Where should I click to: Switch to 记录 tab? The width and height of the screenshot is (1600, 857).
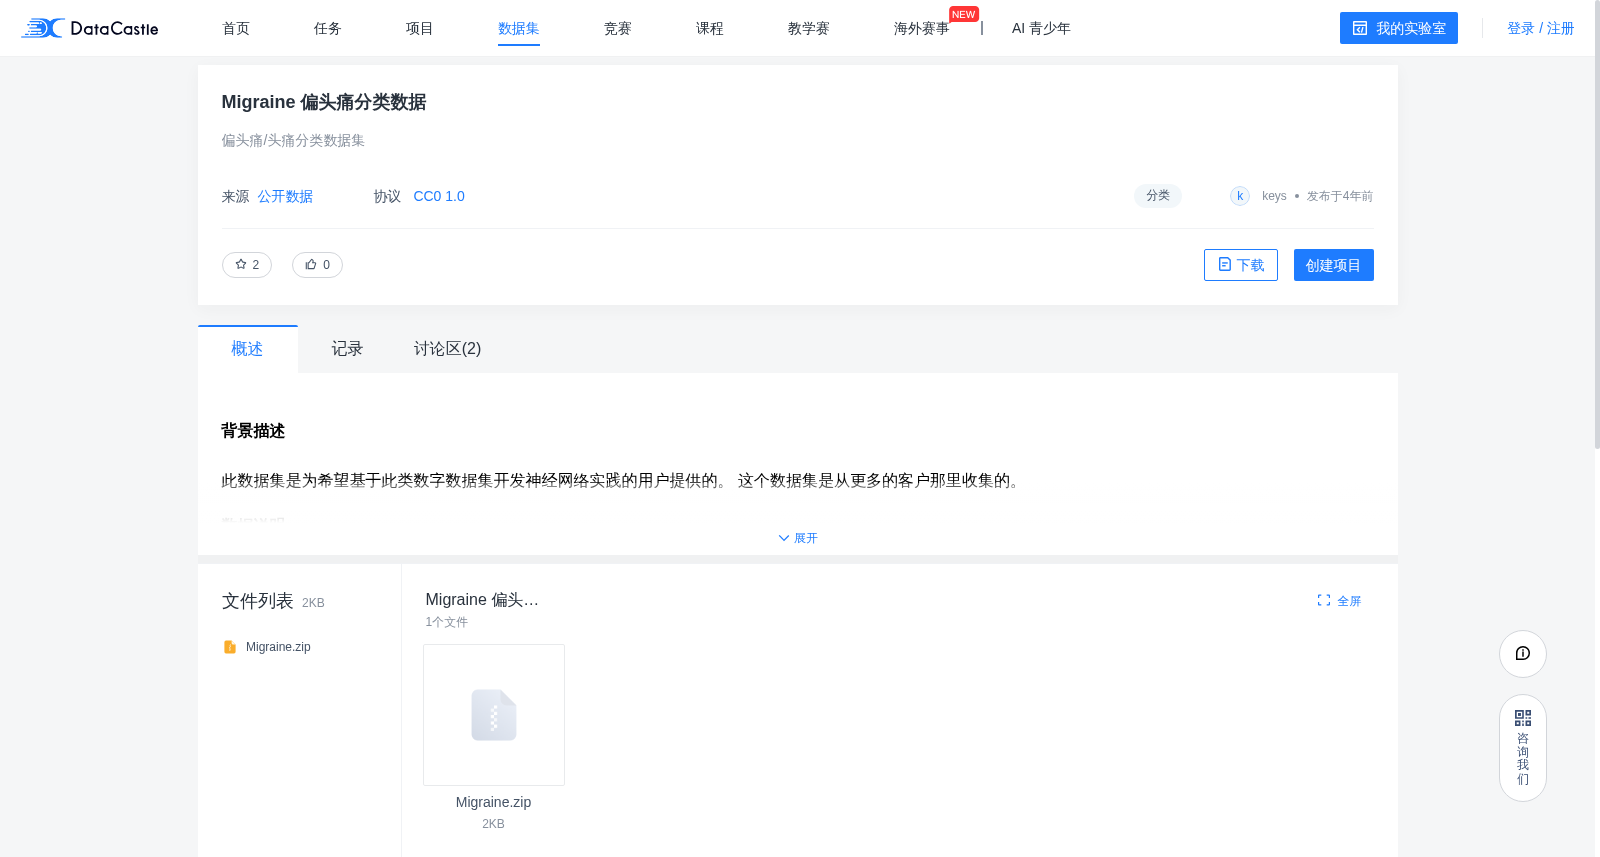pyautogui.click(x=347, y=349)
